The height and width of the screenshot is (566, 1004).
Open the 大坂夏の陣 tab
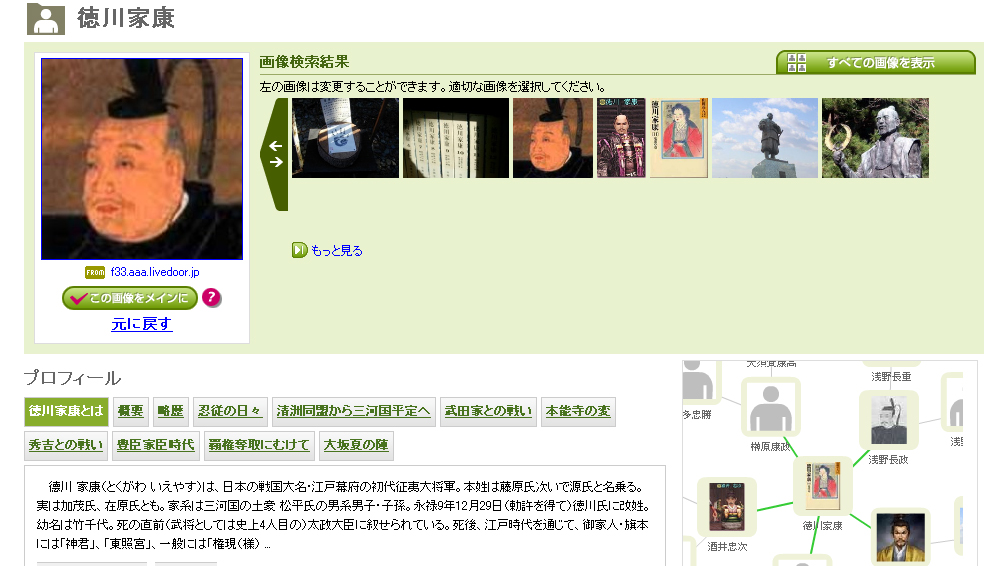[x=356, y=445]
